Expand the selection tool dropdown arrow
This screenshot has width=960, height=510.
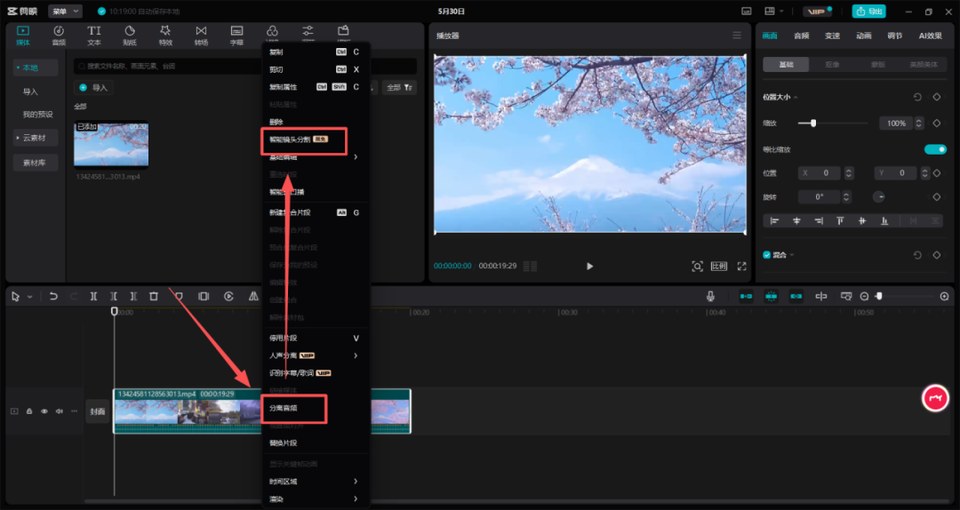coord(29,297)
